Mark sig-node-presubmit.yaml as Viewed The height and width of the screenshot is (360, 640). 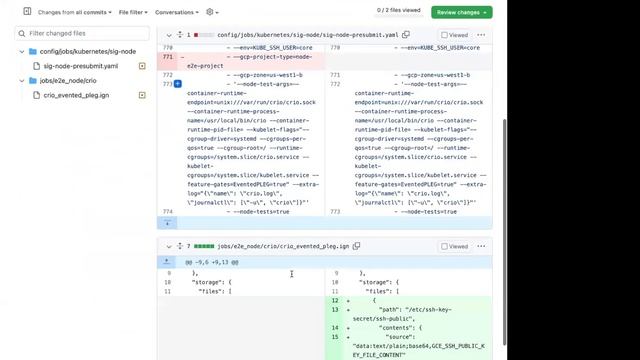click(455, 35)
